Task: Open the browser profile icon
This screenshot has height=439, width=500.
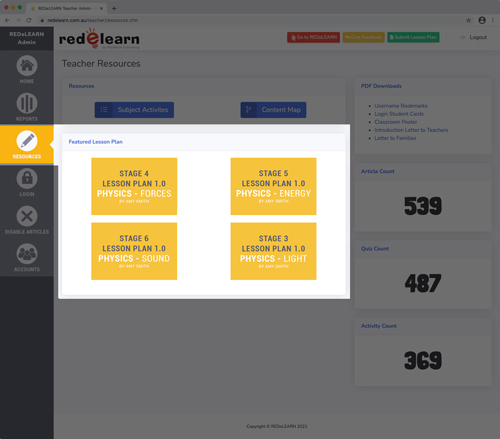Action: click(x=482, y=20)
